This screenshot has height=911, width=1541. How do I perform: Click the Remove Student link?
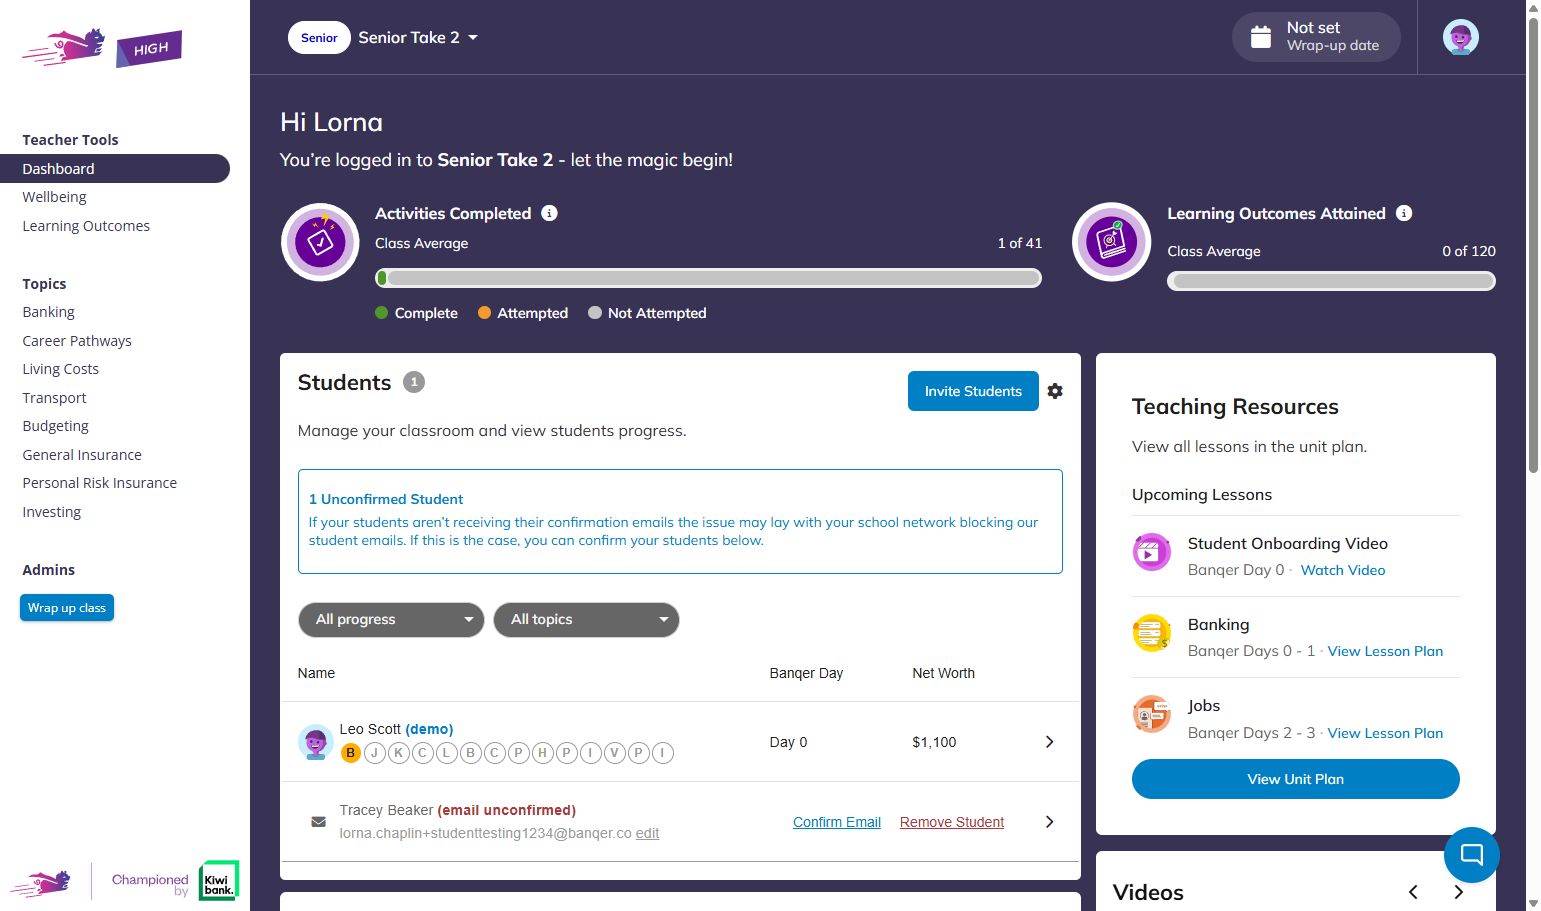952,822
